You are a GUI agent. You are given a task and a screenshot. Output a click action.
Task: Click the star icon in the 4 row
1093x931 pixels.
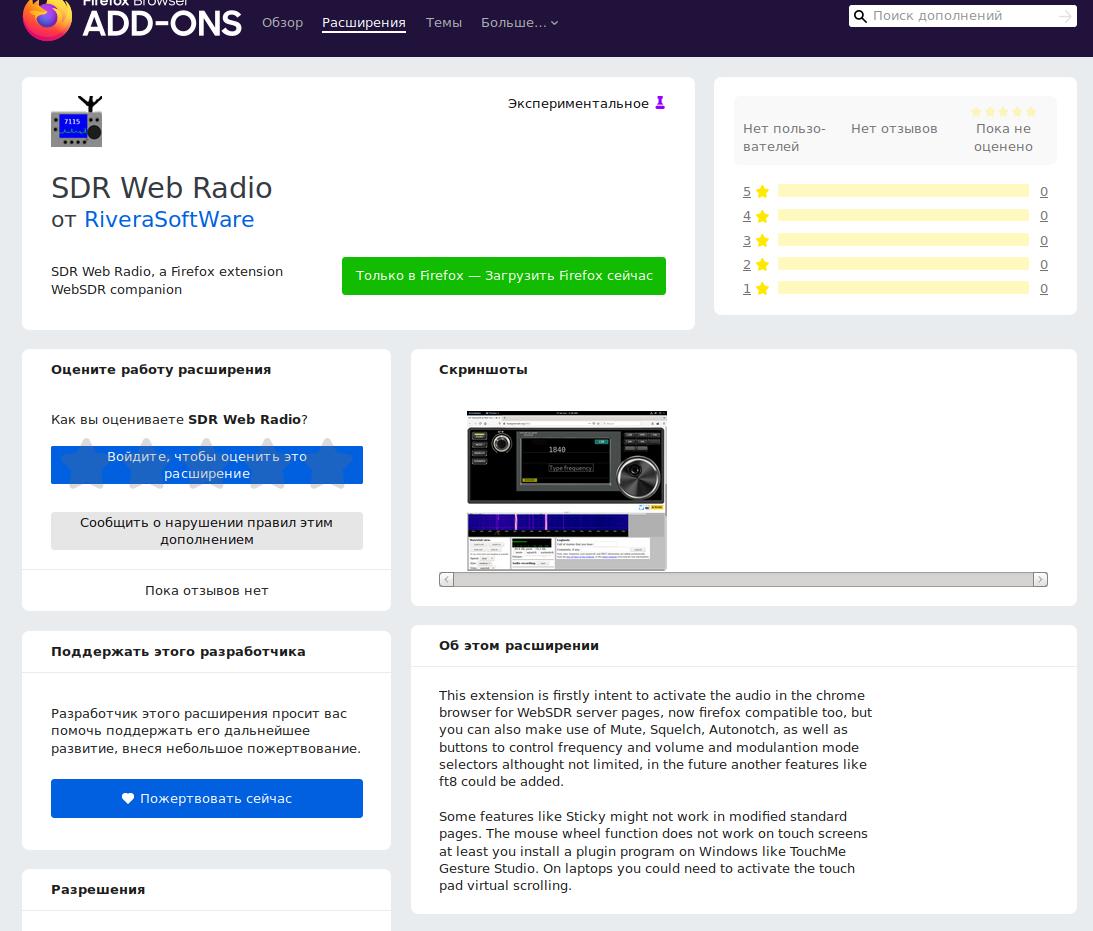(x=763, y=216)
